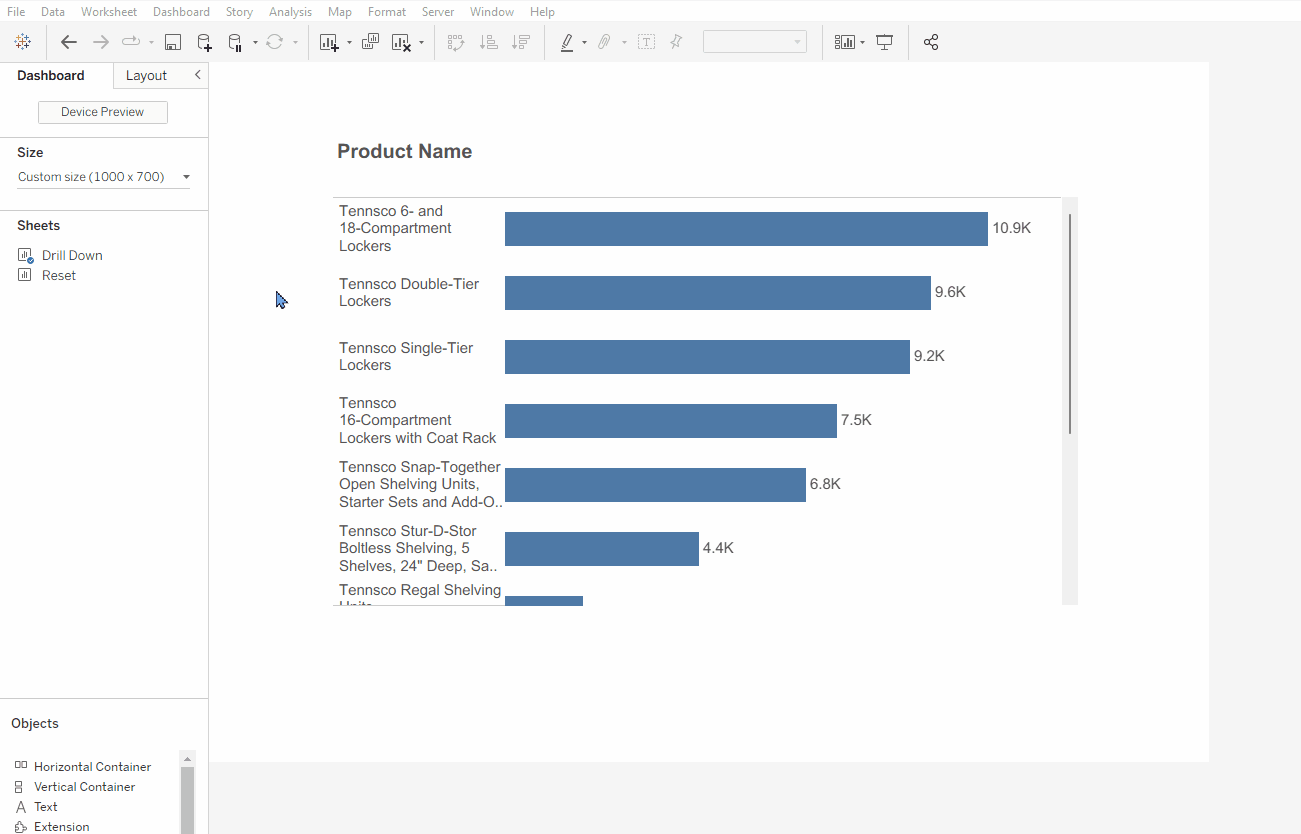Click the Share icon in toolbar
The height and width of the screenshot is (834, 1301).
tap(931, 42)
